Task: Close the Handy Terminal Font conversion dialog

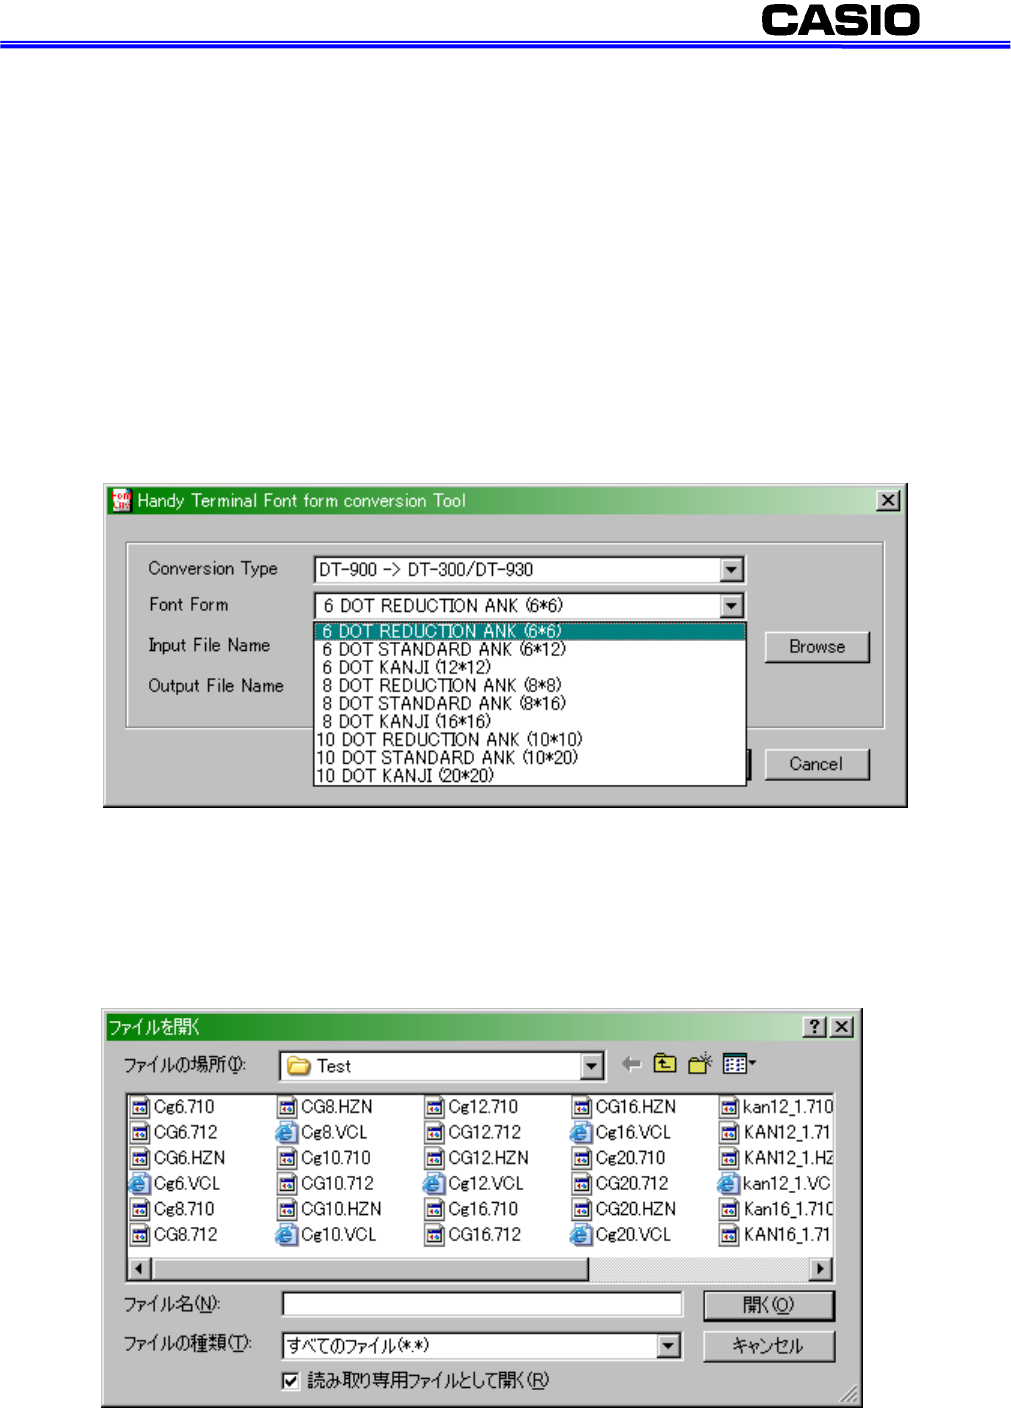Action: (x=888, y=500)
